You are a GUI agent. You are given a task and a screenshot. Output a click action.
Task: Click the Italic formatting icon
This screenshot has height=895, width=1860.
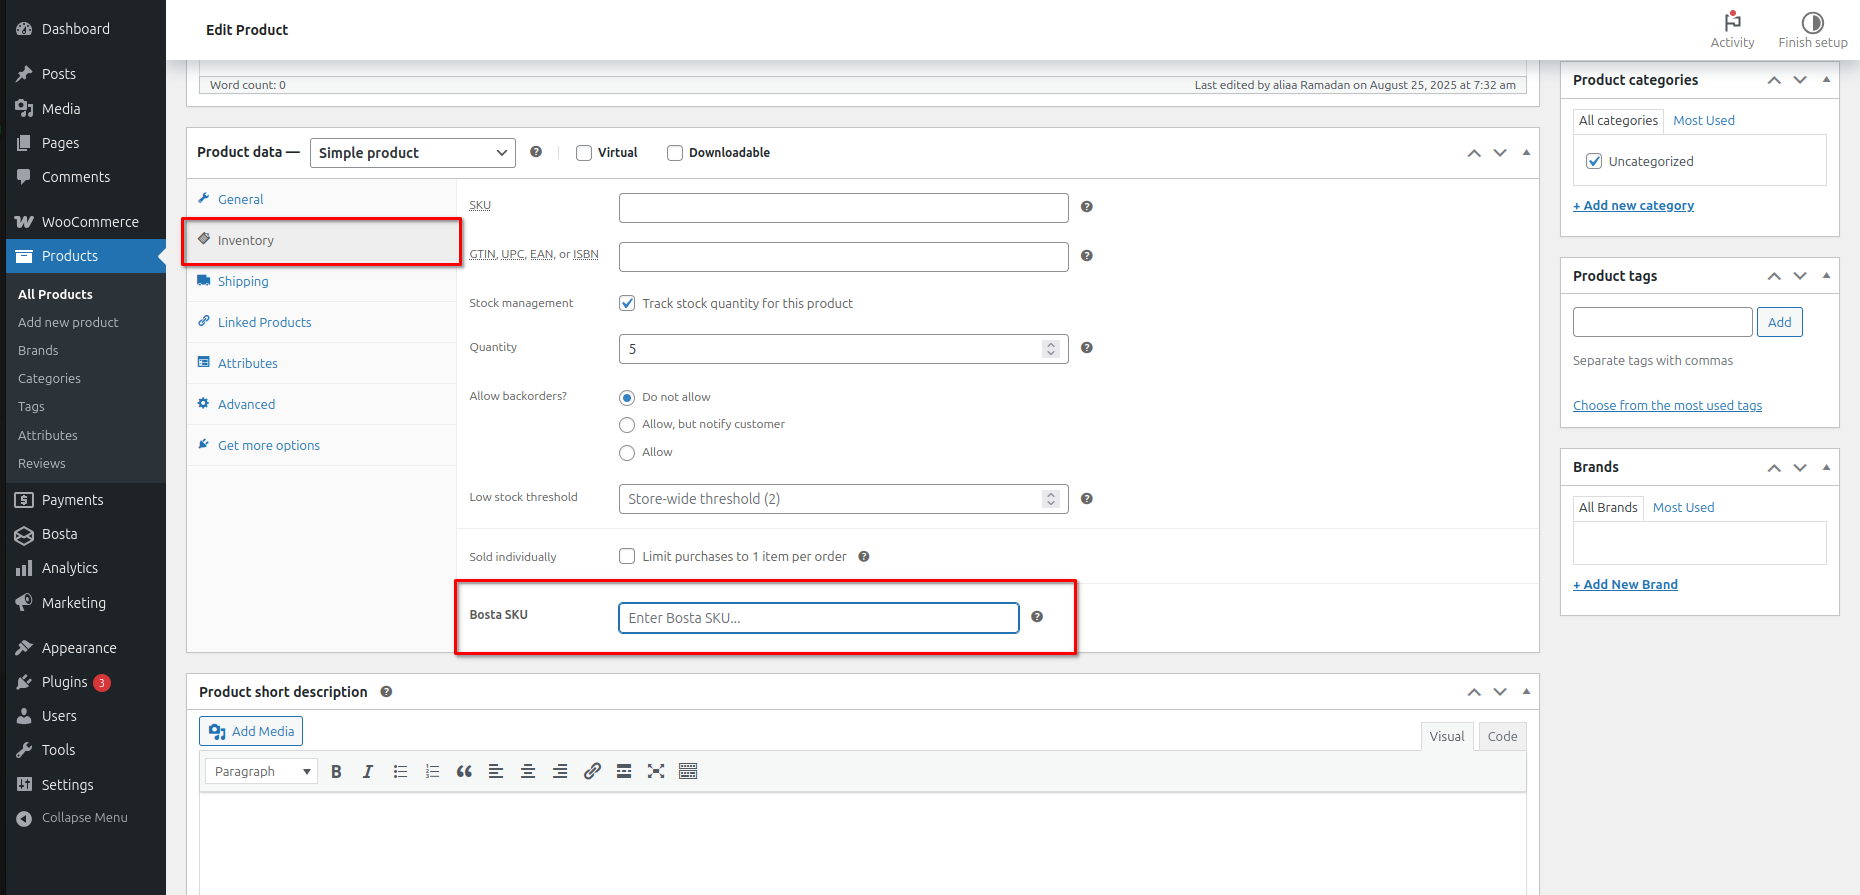(x=368, y=771)
